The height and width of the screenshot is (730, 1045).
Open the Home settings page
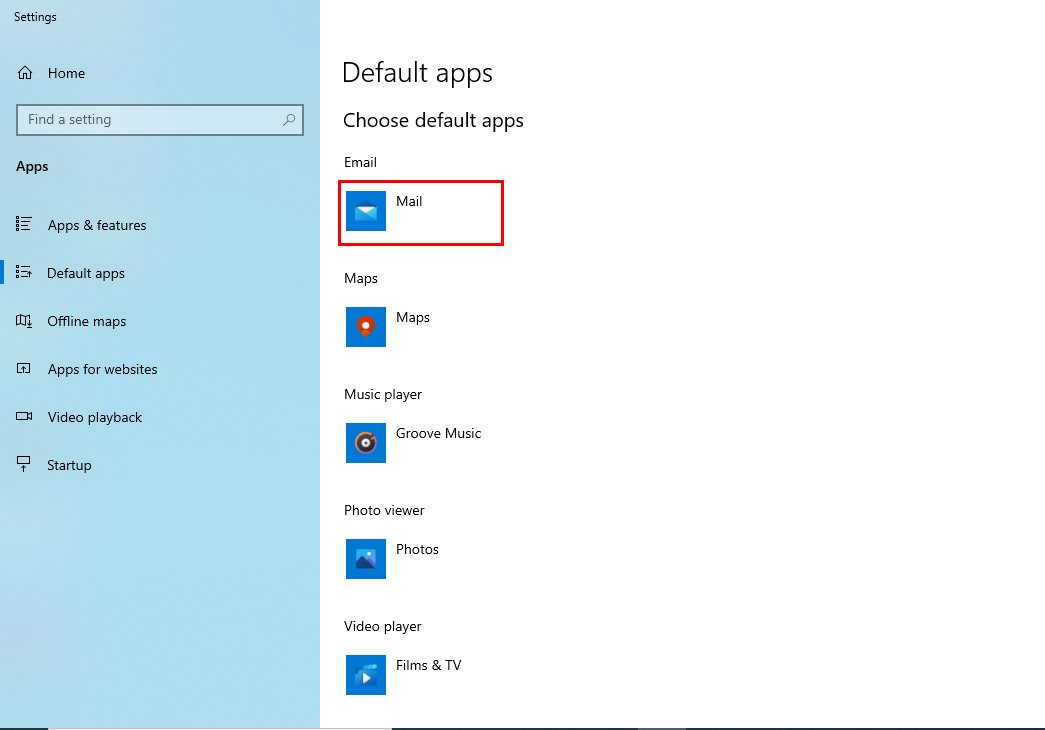click(160, 73)
